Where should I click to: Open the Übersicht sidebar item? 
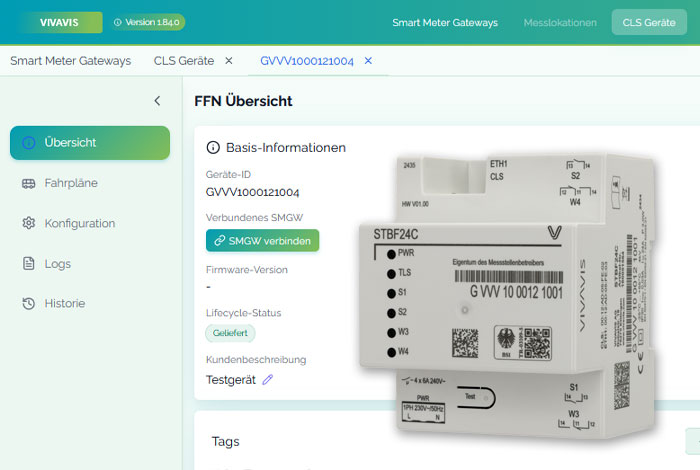point(90,143)
